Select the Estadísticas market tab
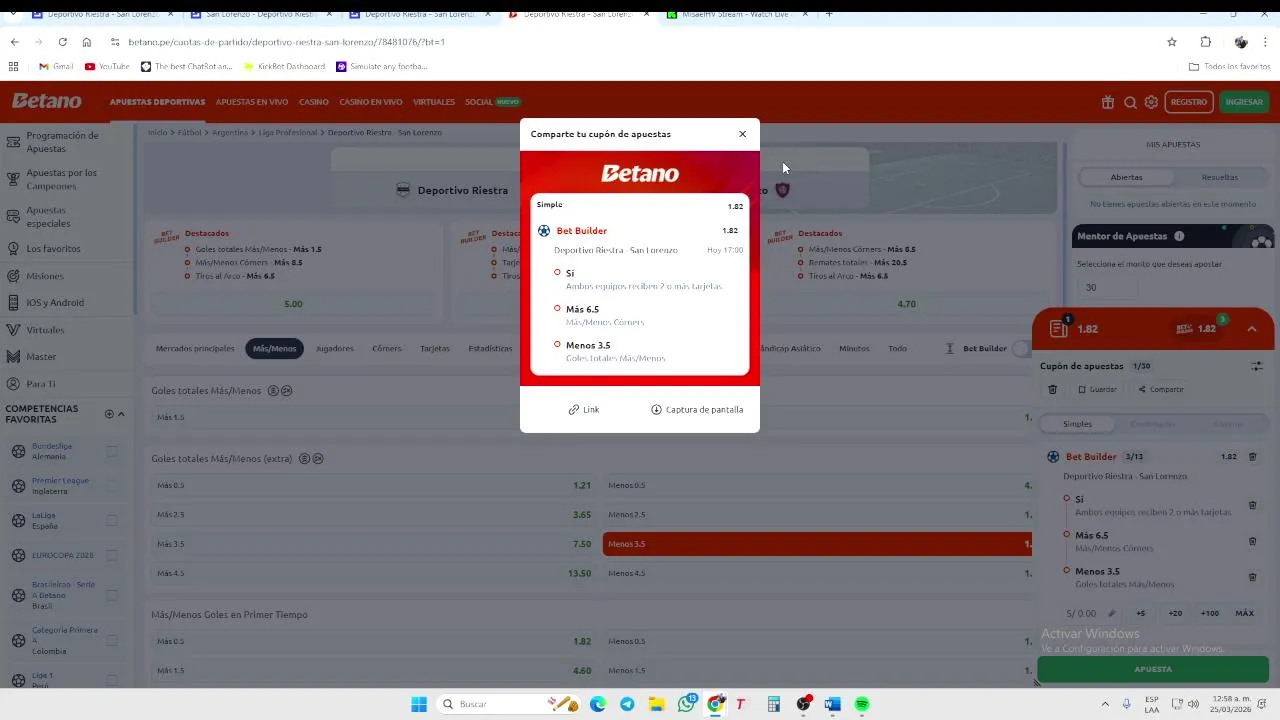The width and height of the screenshot is (1280, 720). point(490,349)
